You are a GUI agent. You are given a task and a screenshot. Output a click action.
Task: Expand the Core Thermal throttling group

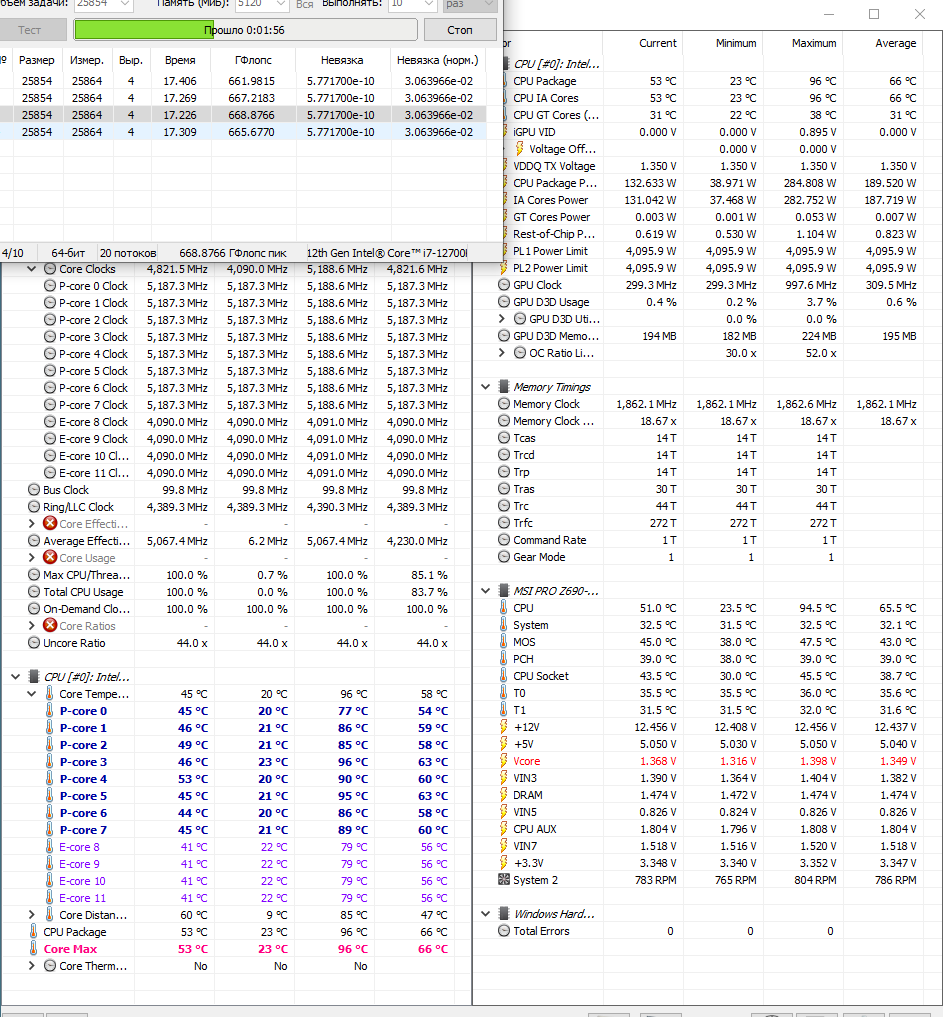[31, 965]
